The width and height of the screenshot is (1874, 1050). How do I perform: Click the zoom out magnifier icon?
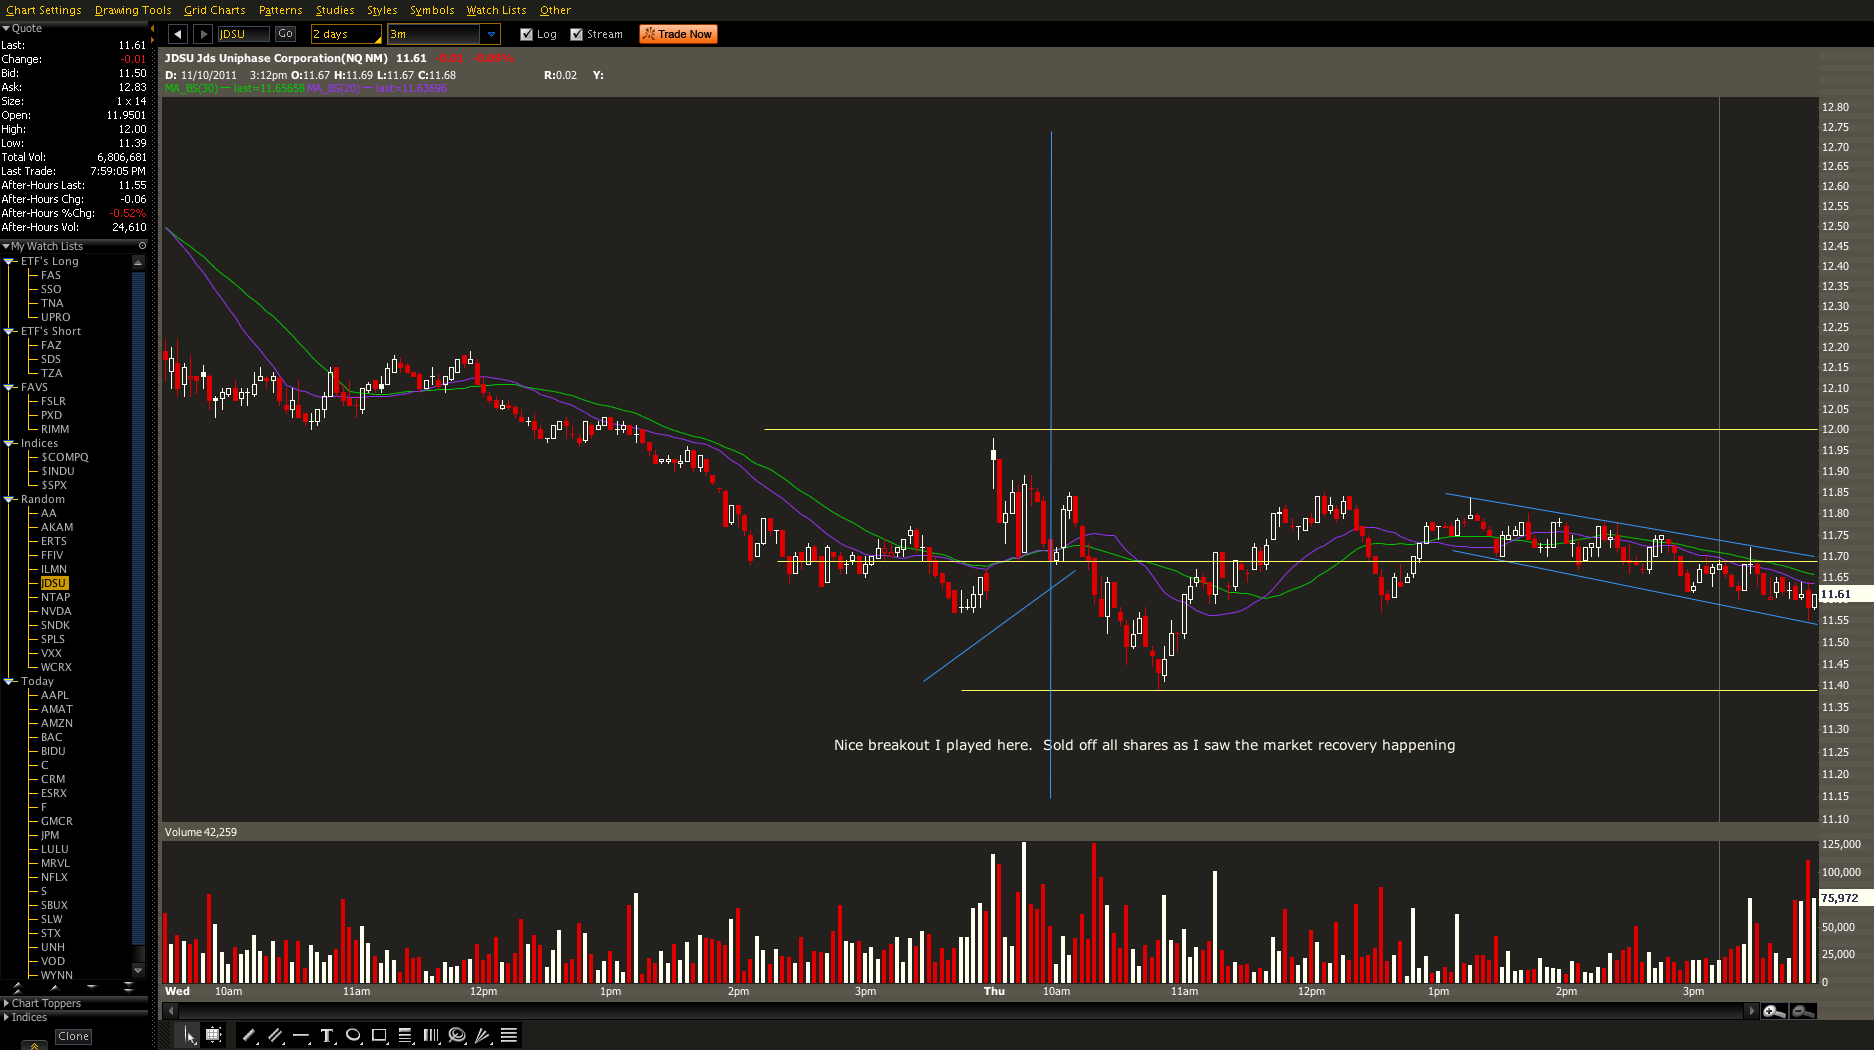pyautogui.click(x=1802, y=1011)
